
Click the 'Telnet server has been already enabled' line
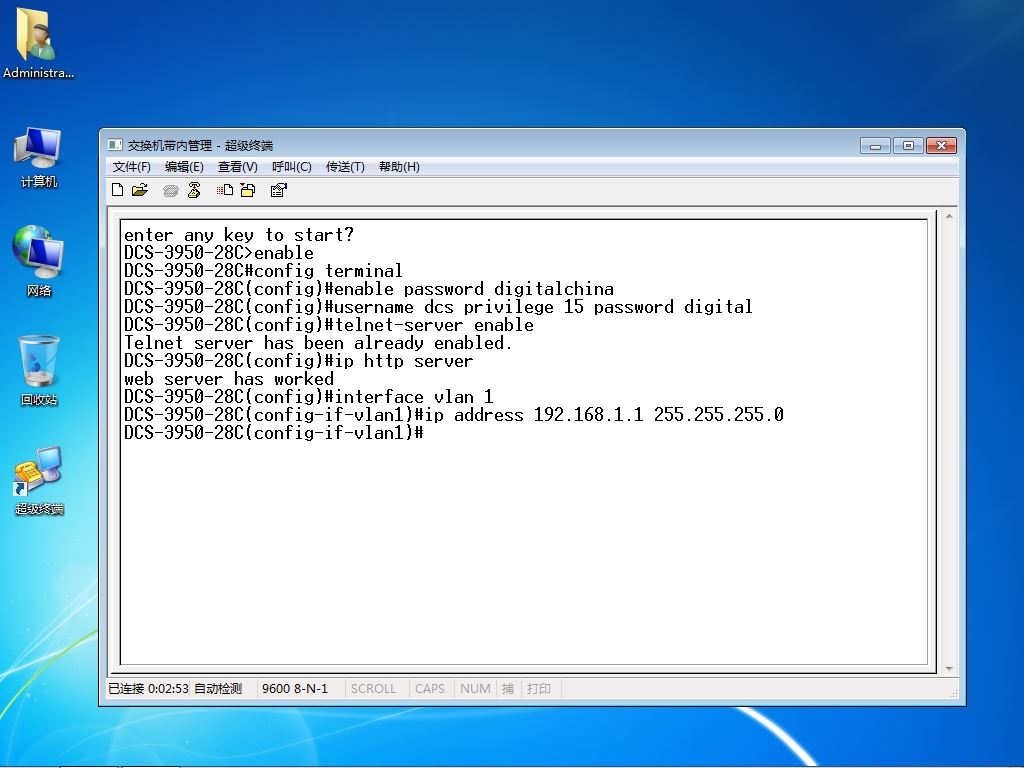318,343
